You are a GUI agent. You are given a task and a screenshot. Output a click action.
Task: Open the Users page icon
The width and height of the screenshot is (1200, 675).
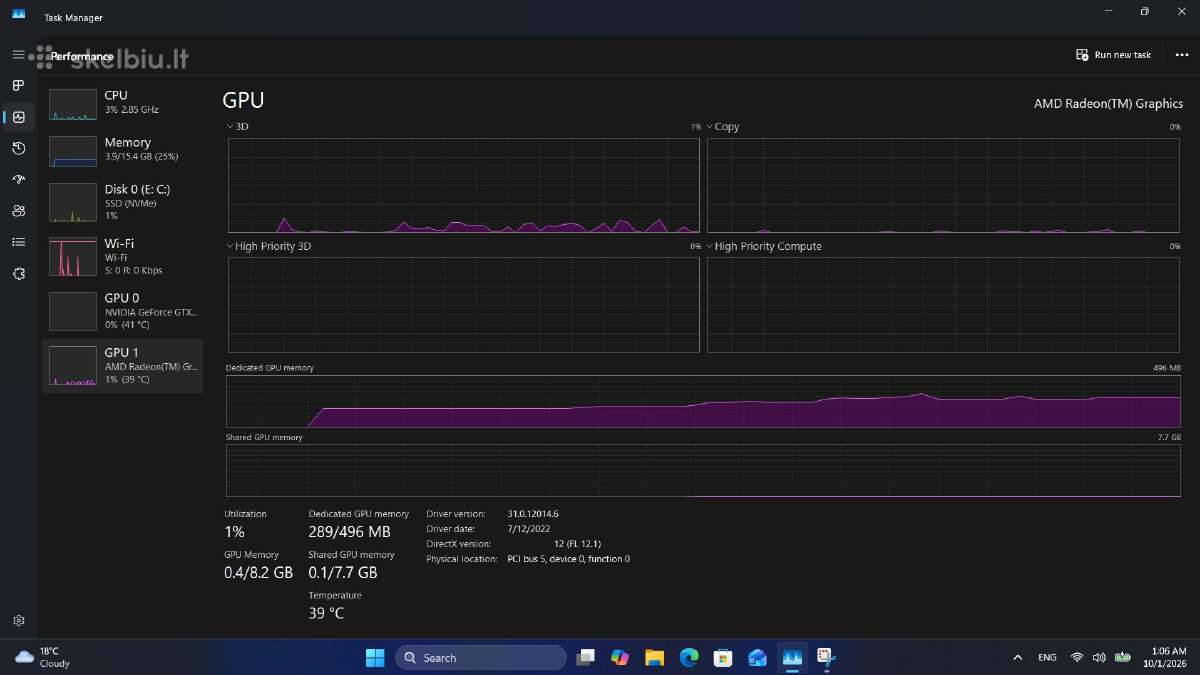pyautogui.click(x=18, y=210)
